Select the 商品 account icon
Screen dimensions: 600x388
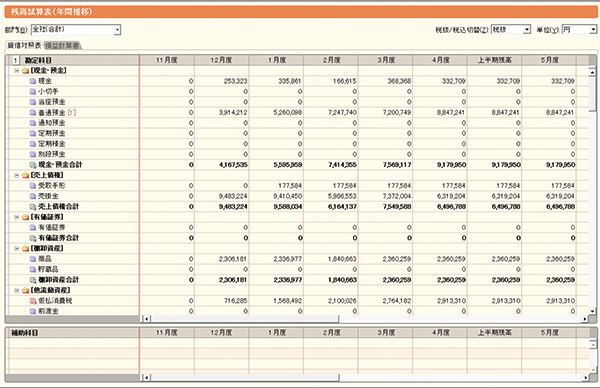[x=33, y=259]
